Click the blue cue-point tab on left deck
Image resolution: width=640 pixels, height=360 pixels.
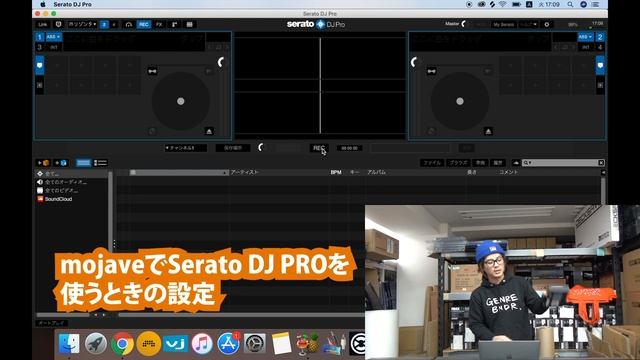point(40,65)
